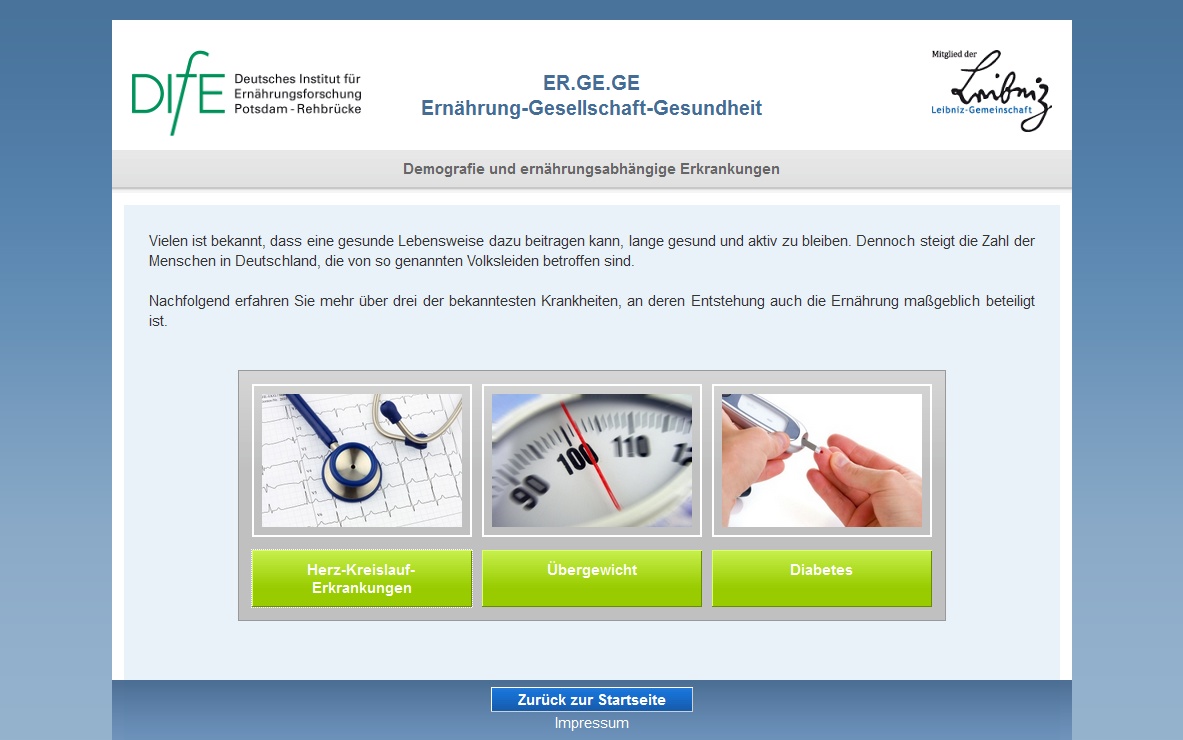The image size is (1183, 740).
Task: Open the blood glucose meter image
Action: pos(822,460)
